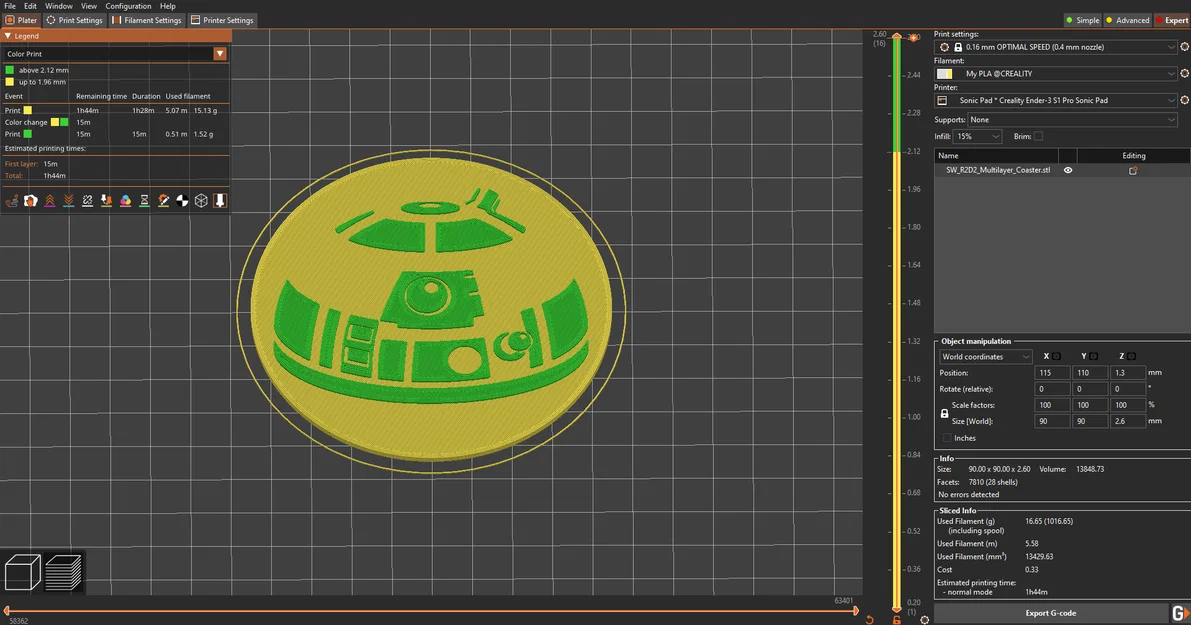The image size is (1191, 625).
Task: Open print settings preset gear icon
Action: [x=1184, y=47]
